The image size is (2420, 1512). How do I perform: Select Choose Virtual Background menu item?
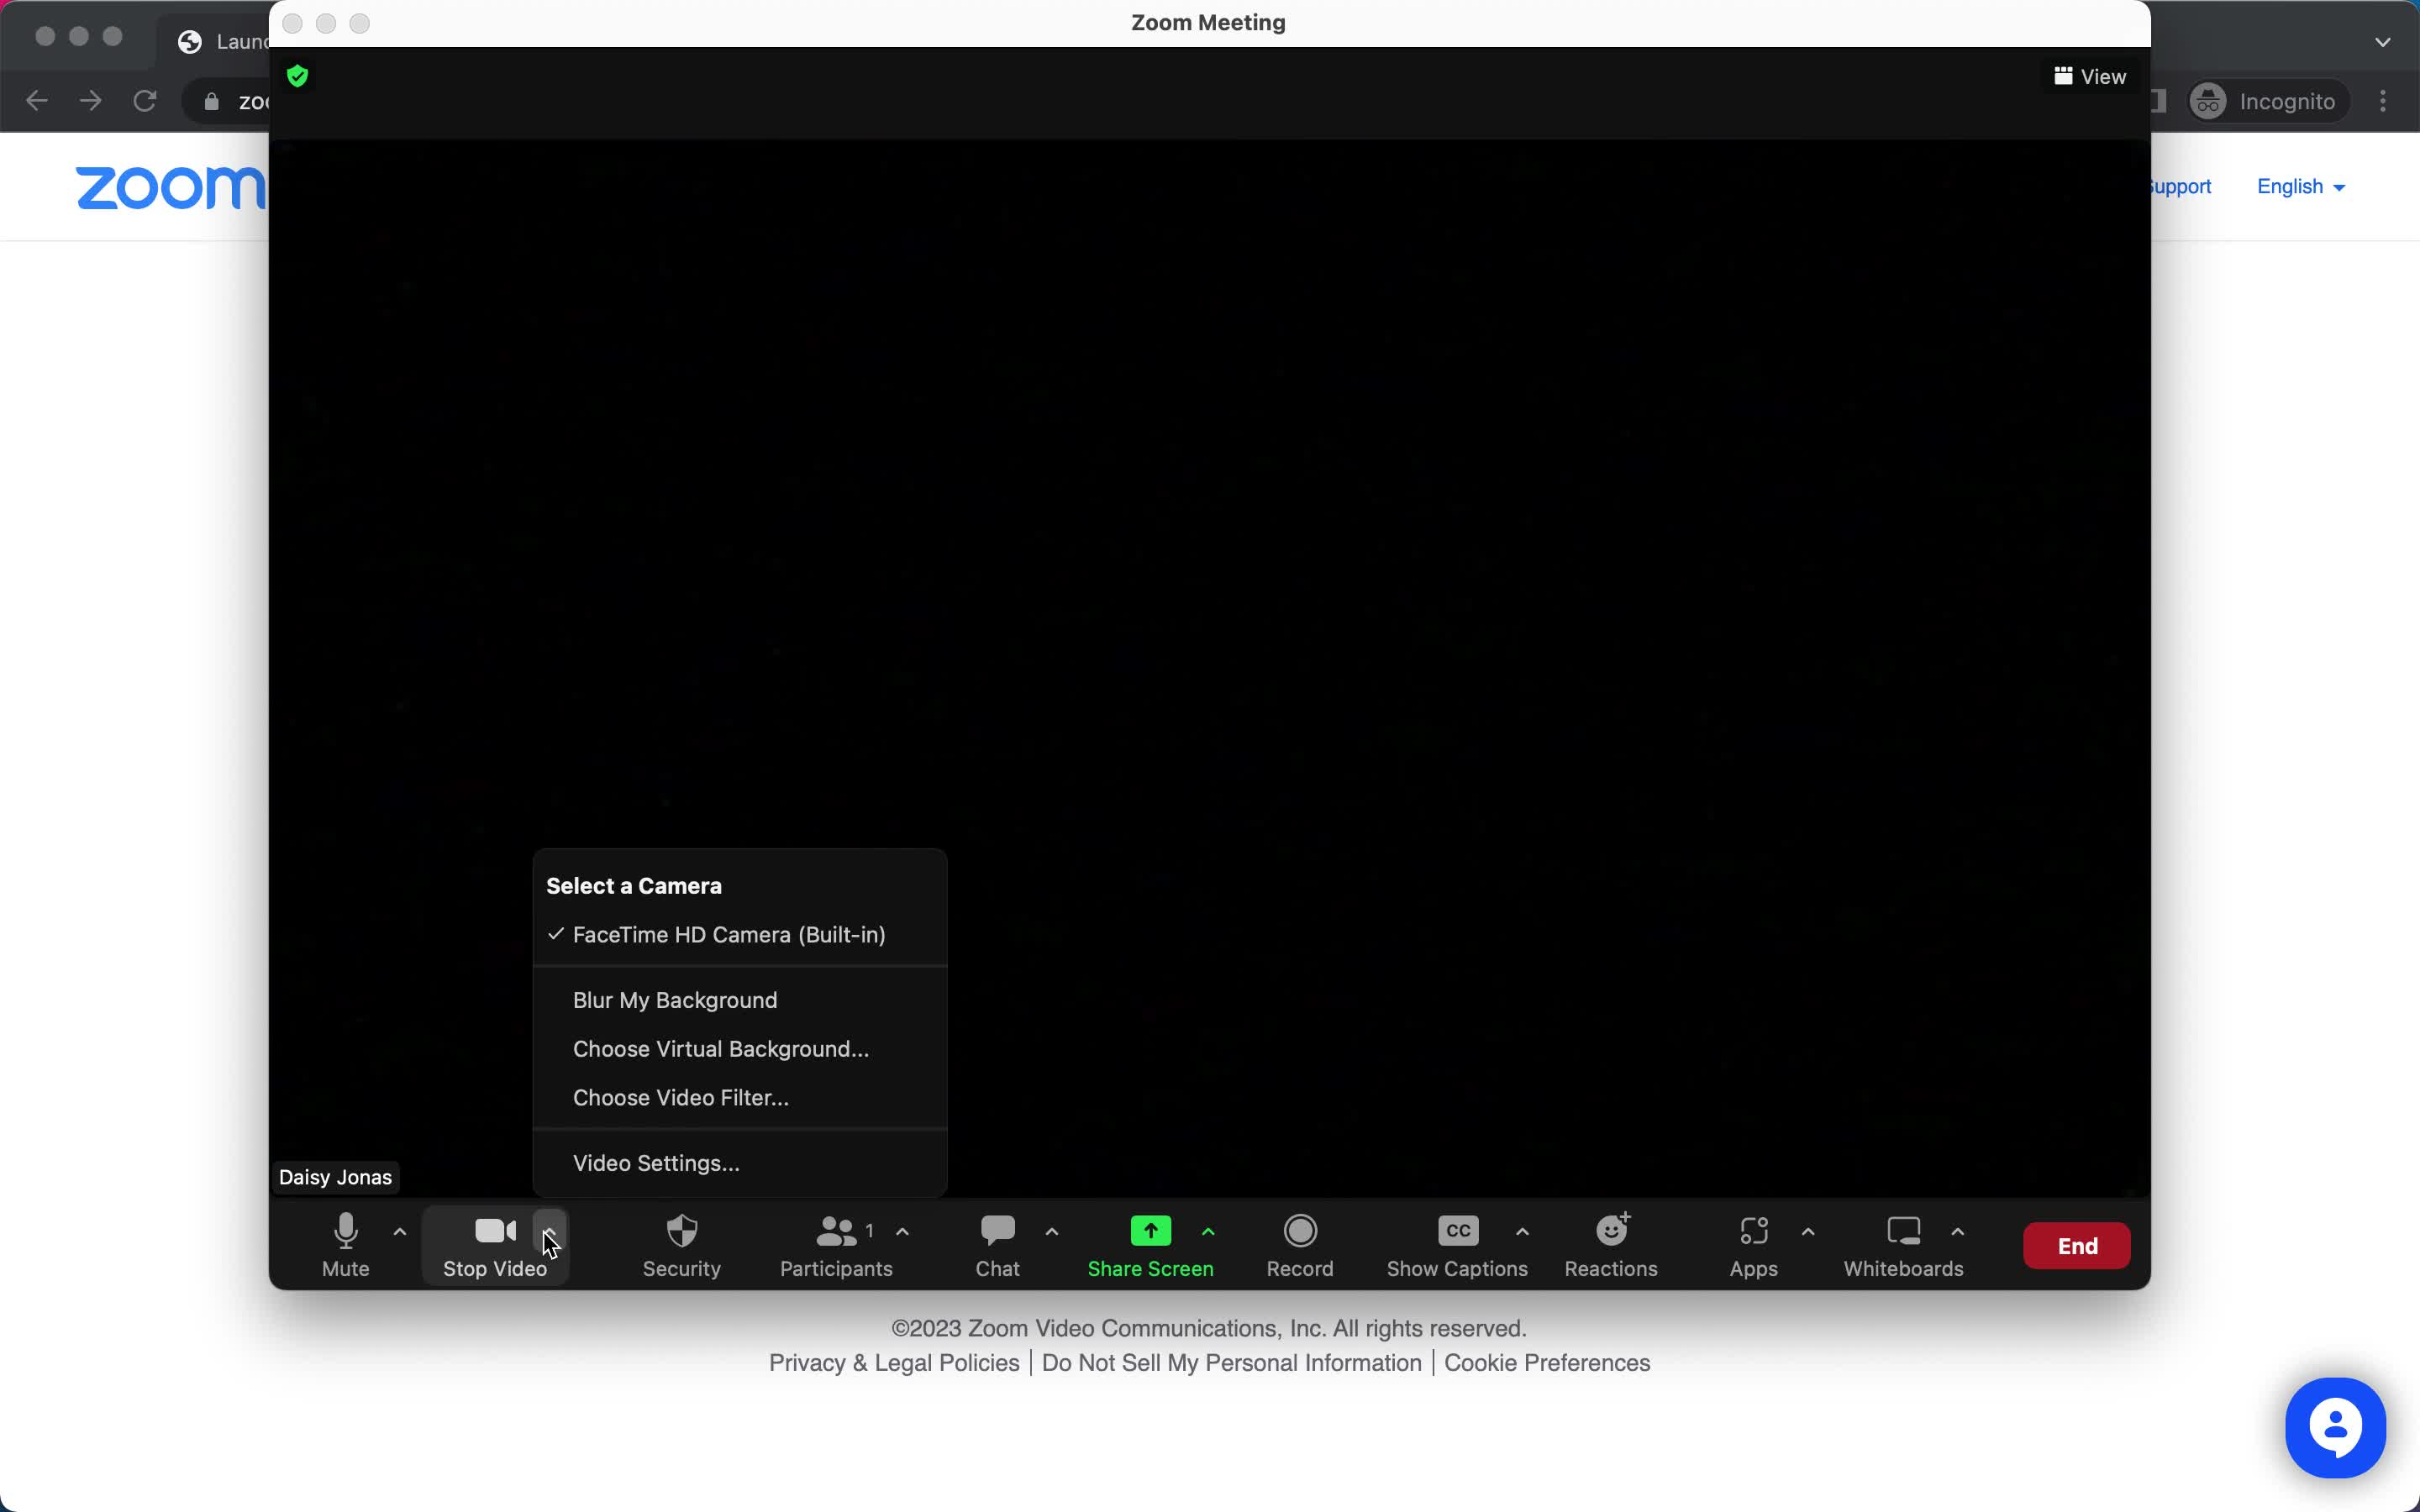tap(721, 1048)
